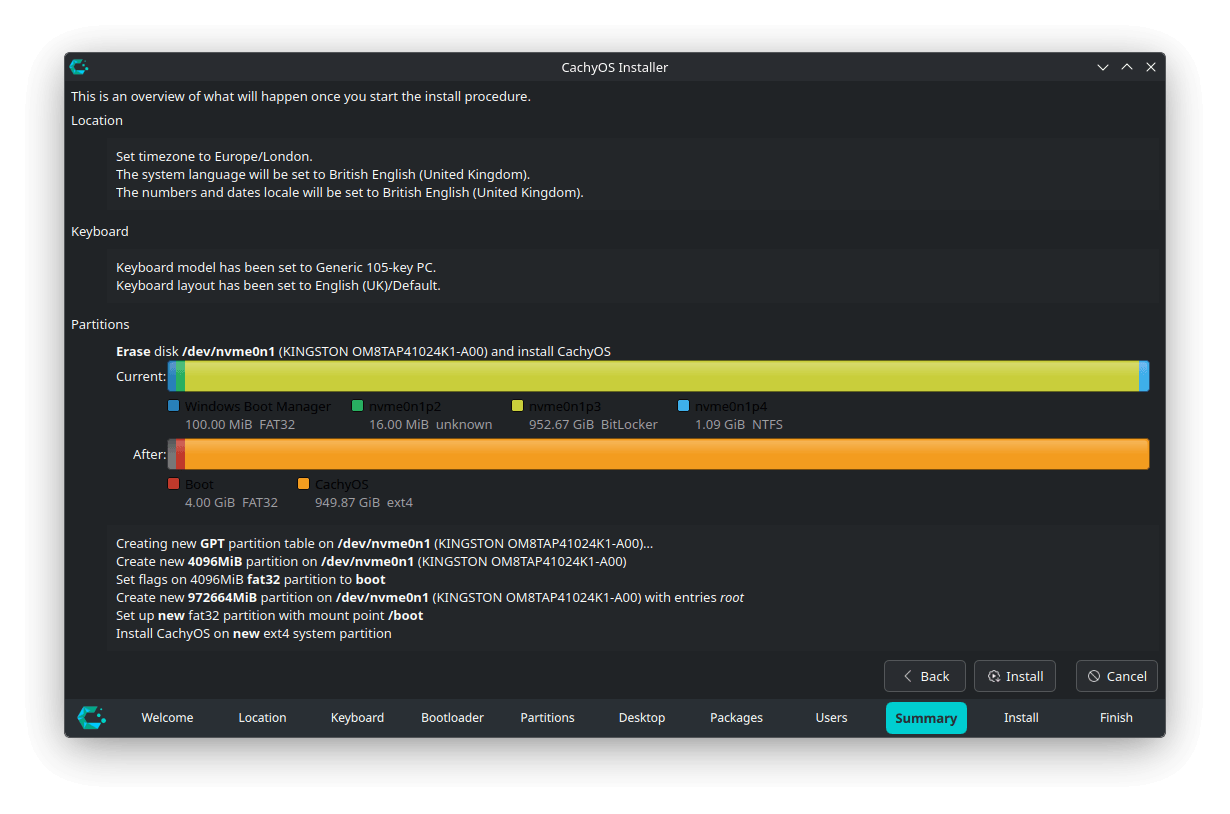1230x814 pixels.
Task: Click 'Erase disk /dev/nvme0n1' heading
Action: [x=363, y=351]
